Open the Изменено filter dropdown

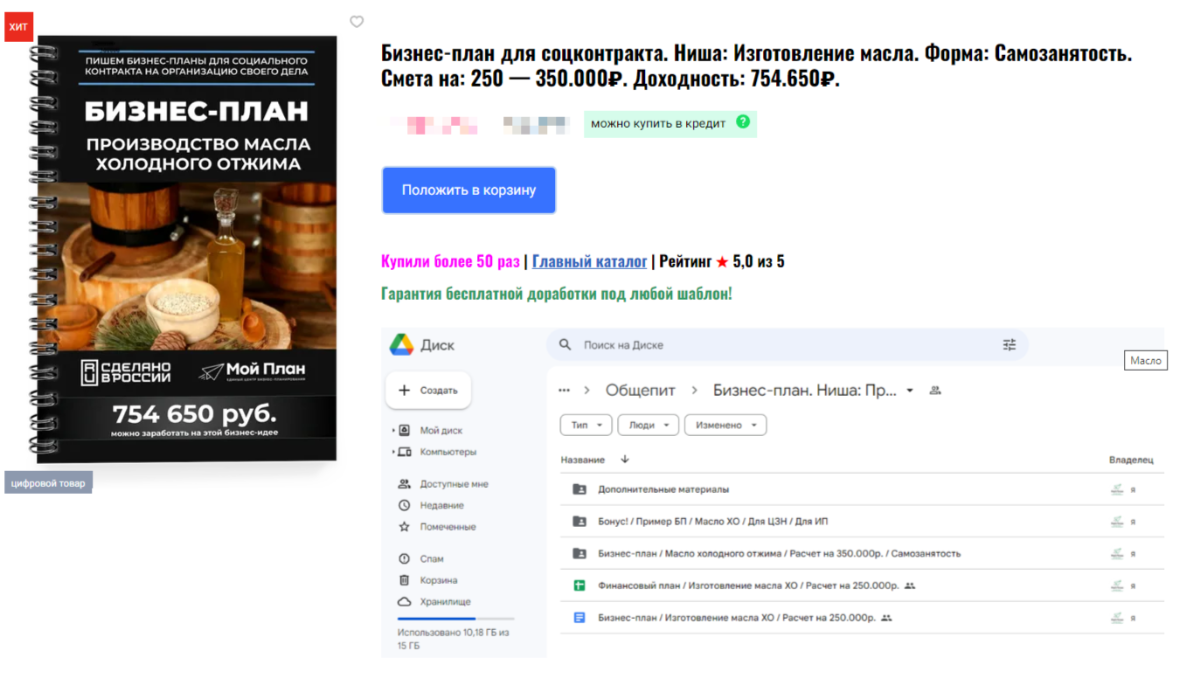coord(725,425)
